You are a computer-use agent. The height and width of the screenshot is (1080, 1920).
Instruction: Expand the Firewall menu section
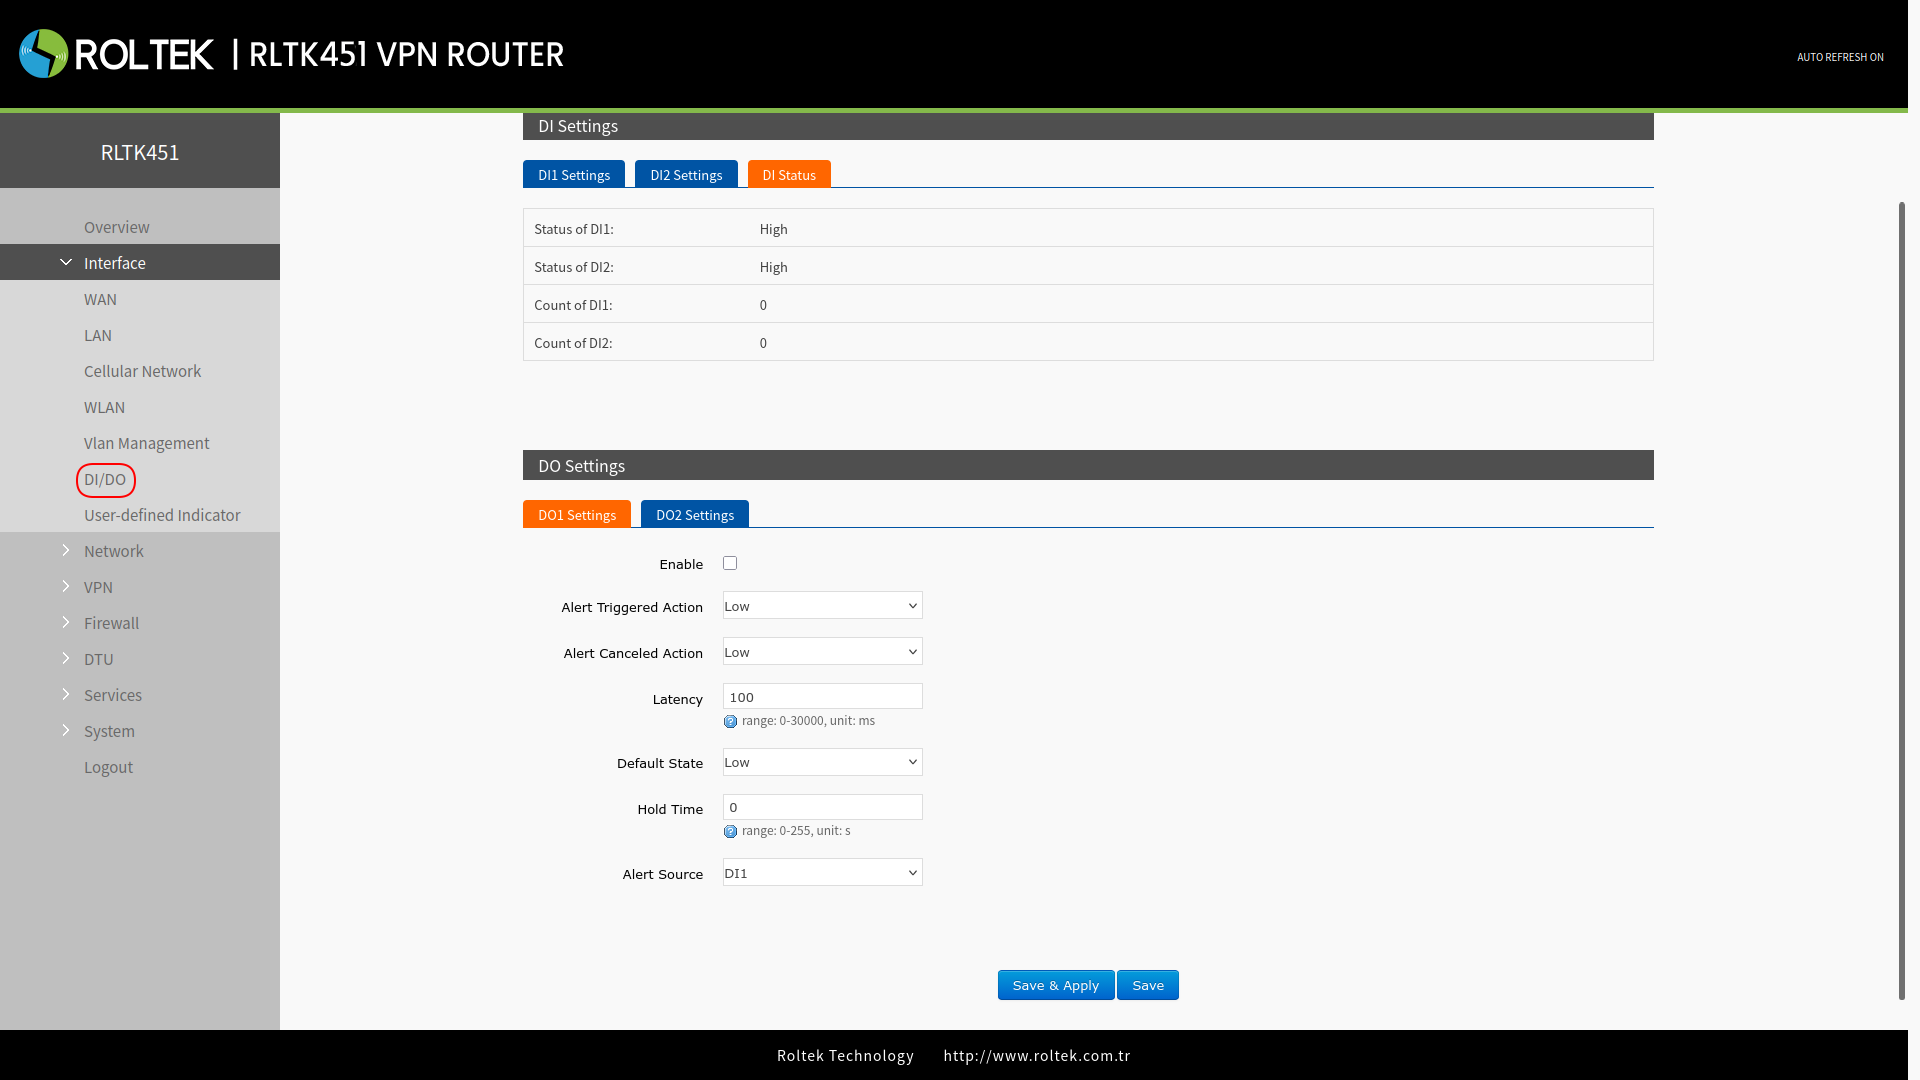point(111,623)
